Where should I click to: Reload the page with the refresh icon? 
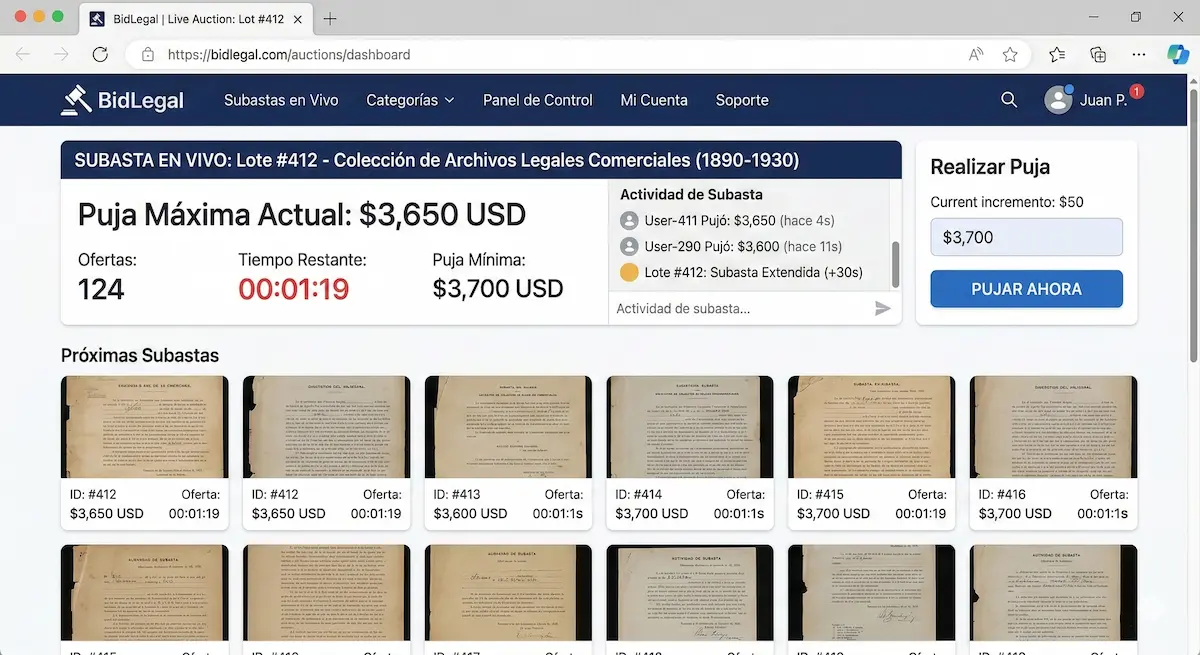(100, 55)
